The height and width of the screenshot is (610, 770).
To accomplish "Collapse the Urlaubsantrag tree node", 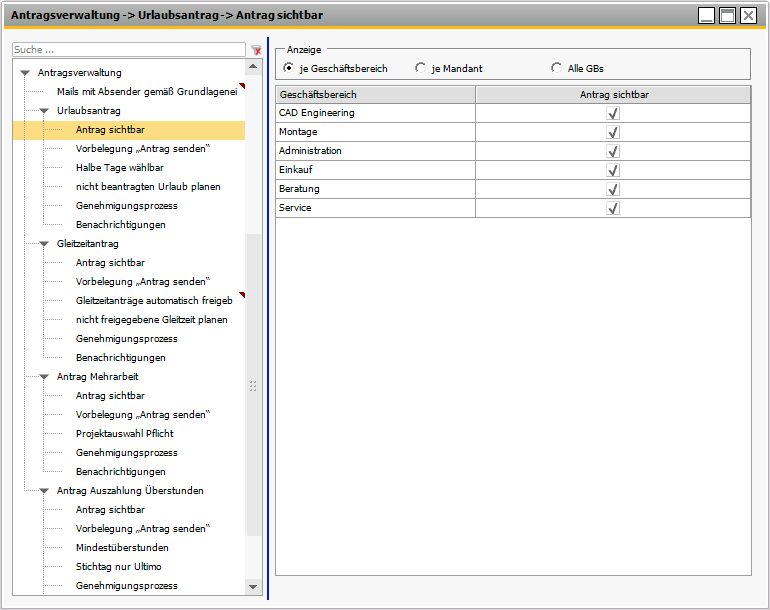I will tap(44, 111).
